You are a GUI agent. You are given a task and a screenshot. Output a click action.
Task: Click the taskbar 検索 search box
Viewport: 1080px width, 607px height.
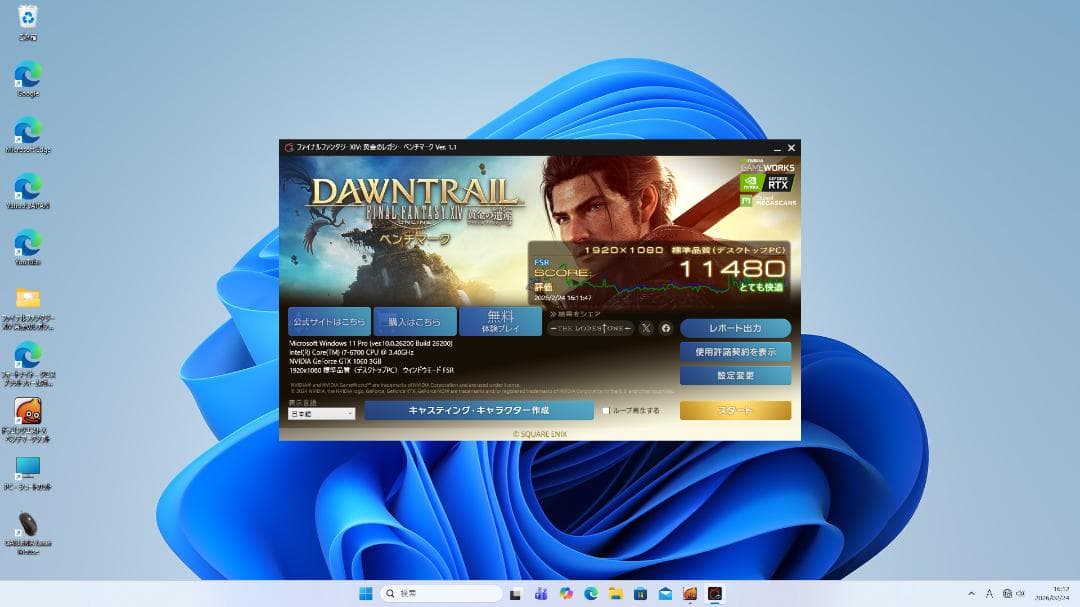coord(441,593)
